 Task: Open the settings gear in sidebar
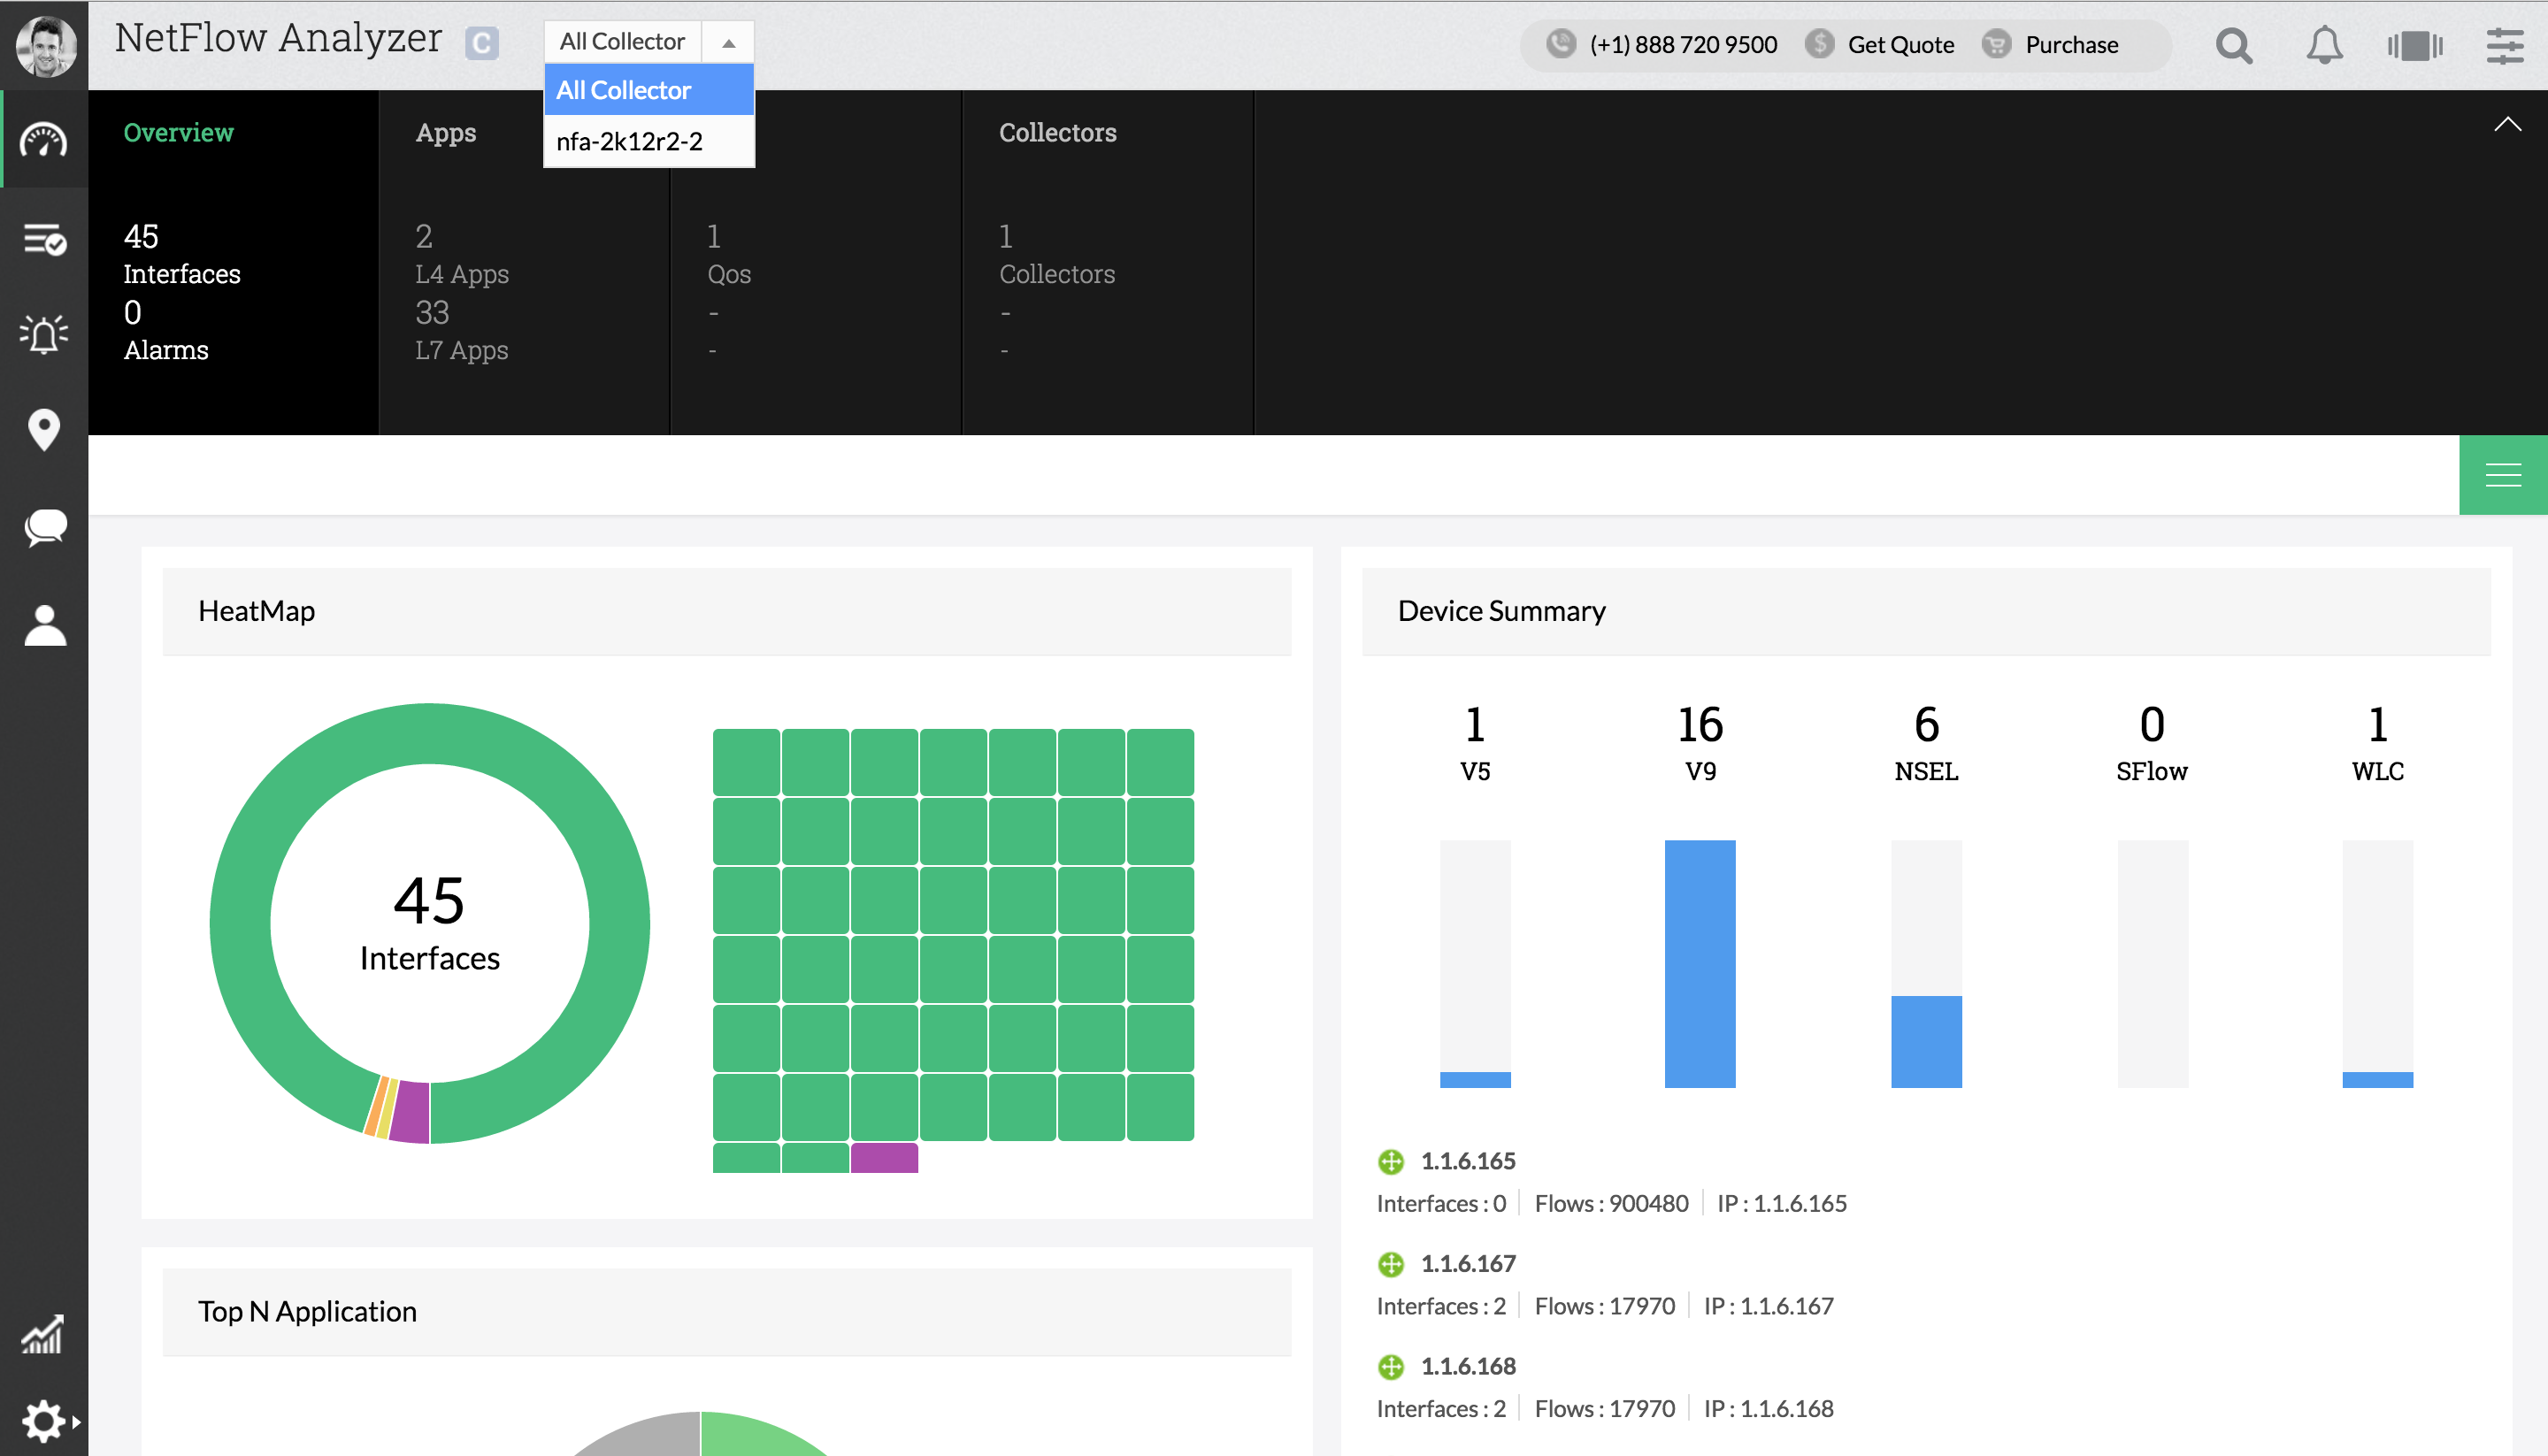[44, 1420]
